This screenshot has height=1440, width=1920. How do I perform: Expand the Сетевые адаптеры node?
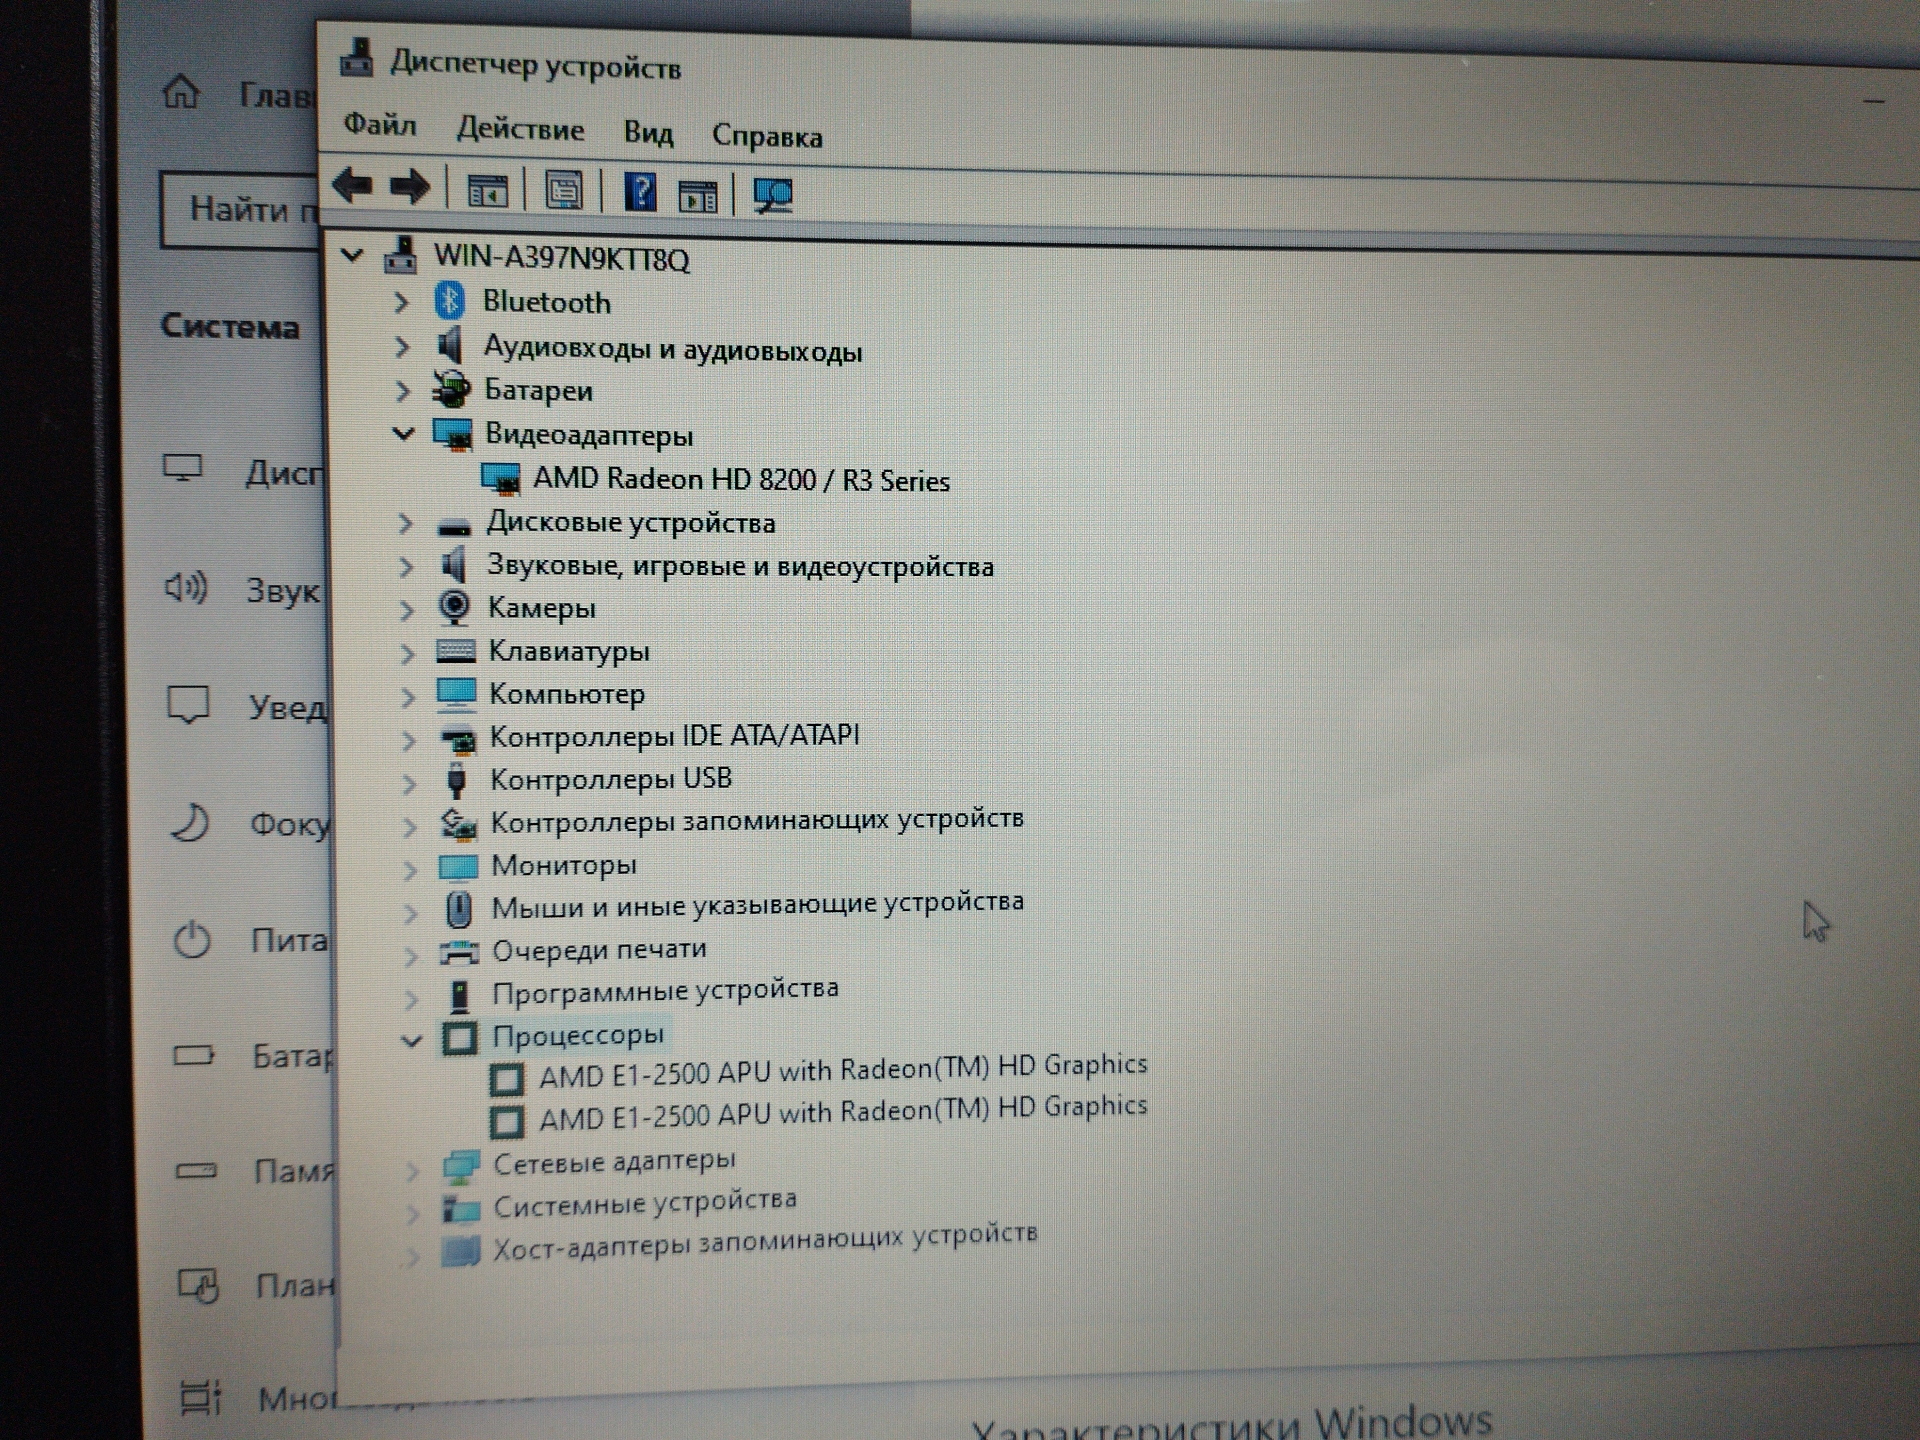point(412,1169)
